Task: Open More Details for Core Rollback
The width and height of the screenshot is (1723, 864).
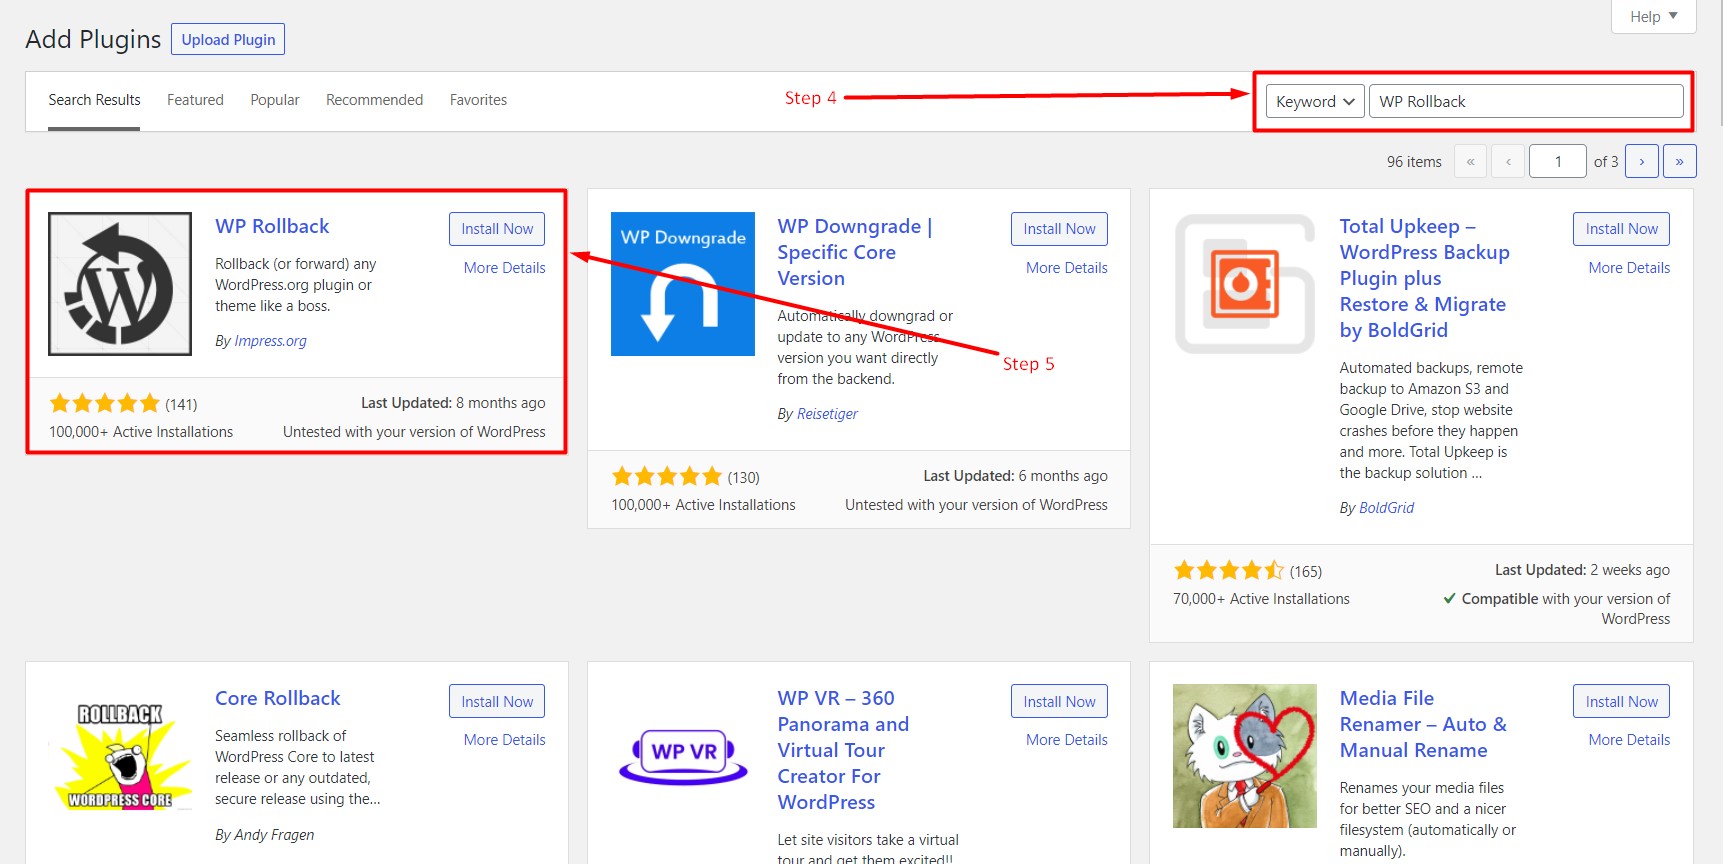Action: coord(504,740)
